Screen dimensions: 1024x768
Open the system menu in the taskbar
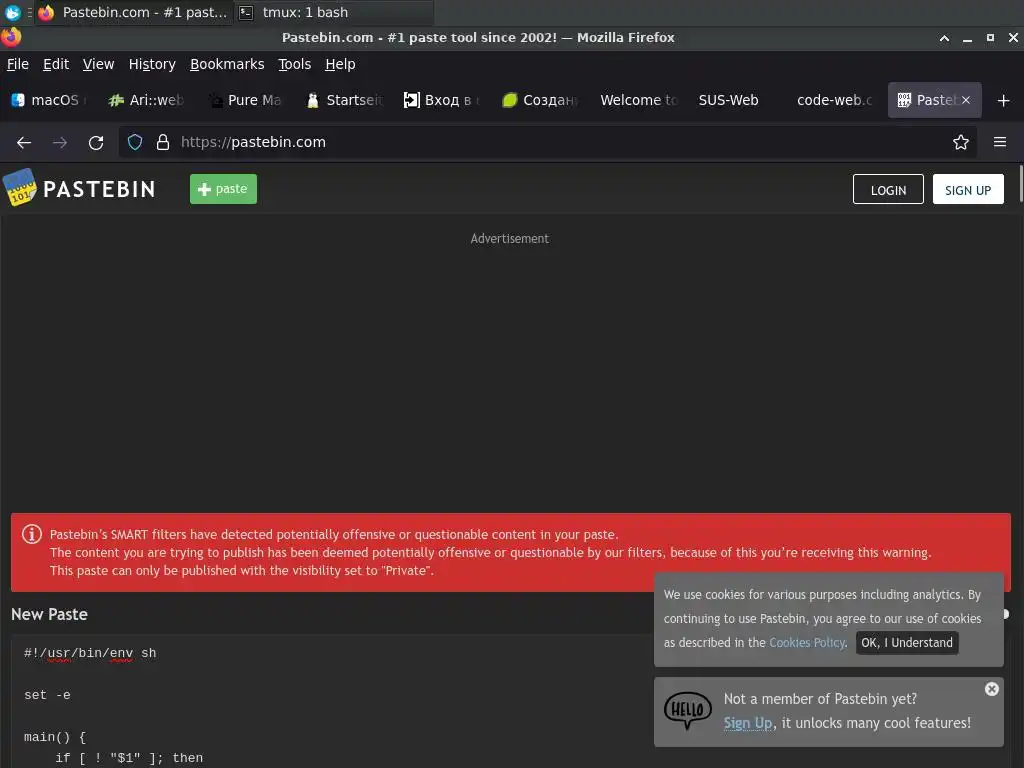(12, 12)
